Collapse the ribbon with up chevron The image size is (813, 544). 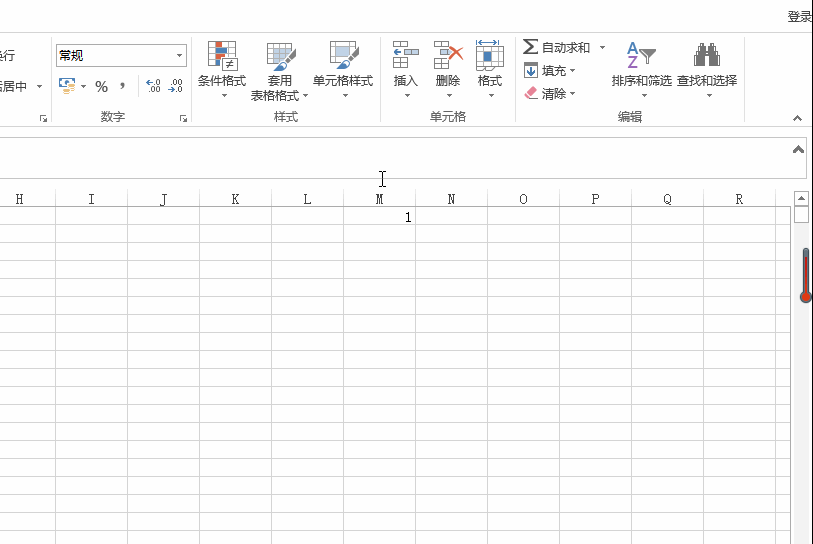[797, 119]
